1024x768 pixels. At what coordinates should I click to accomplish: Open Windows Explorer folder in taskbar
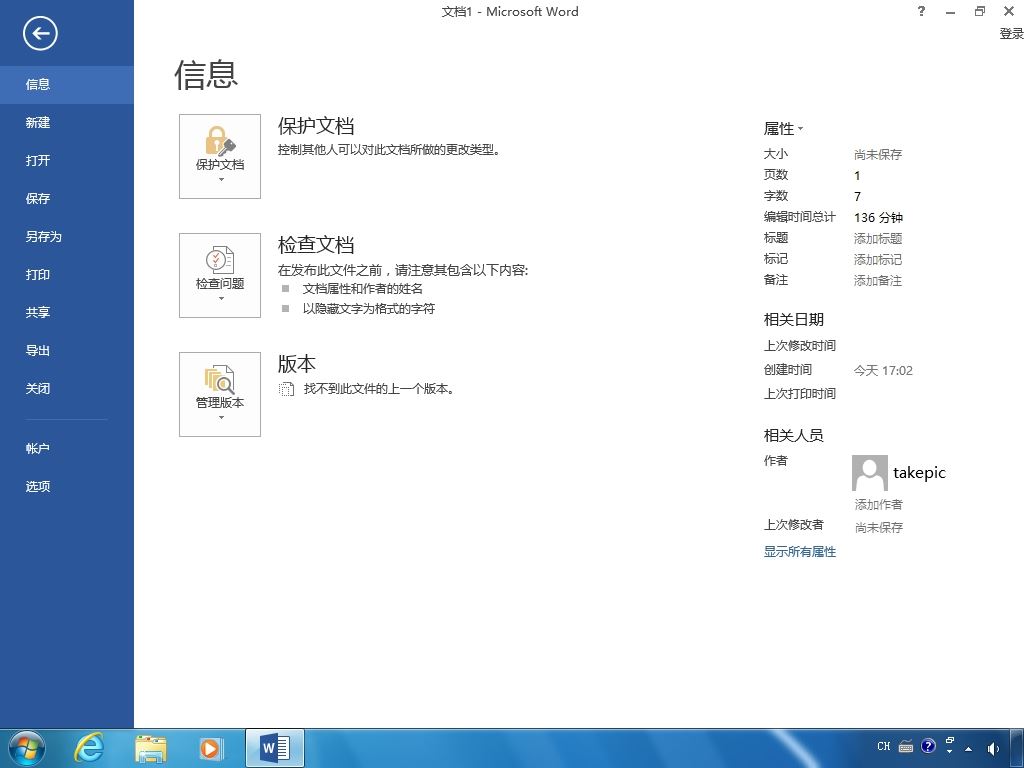click(x=150, y=748)
